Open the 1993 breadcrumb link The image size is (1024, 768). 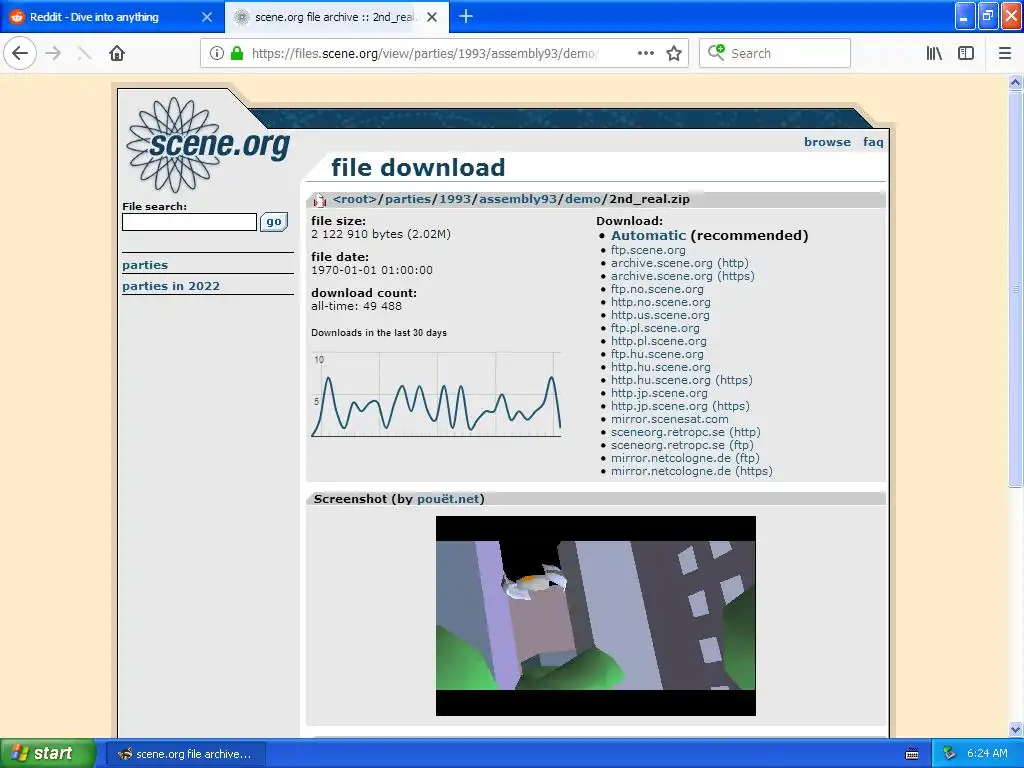click(x=455, y=199)
